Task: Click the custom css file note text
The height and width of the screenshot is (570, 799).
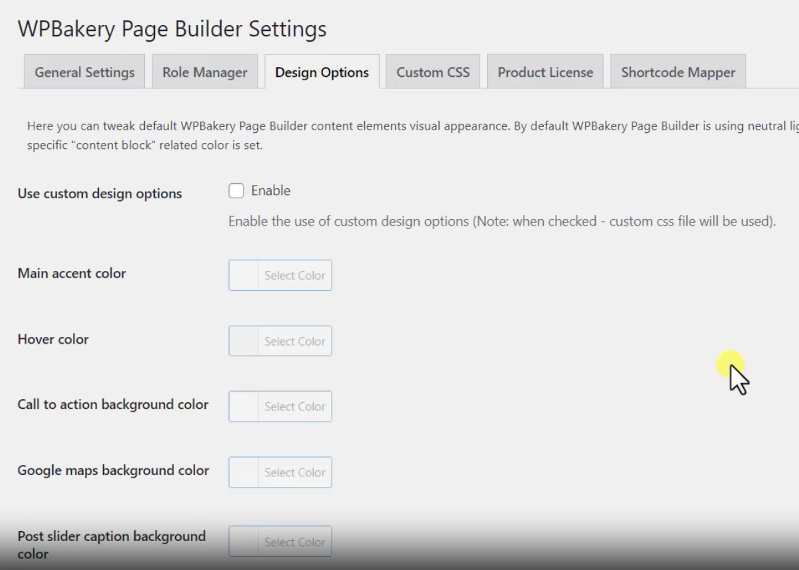Action: (x=502, y=222)
